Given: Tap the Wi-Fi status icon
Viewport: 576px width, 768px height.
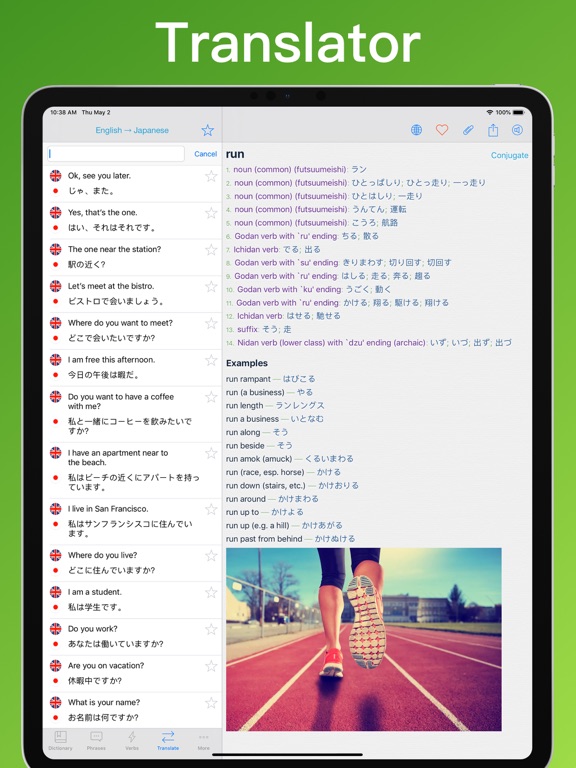Looking at the screenshot, I should pyautogui.click(x=489, y=112).
